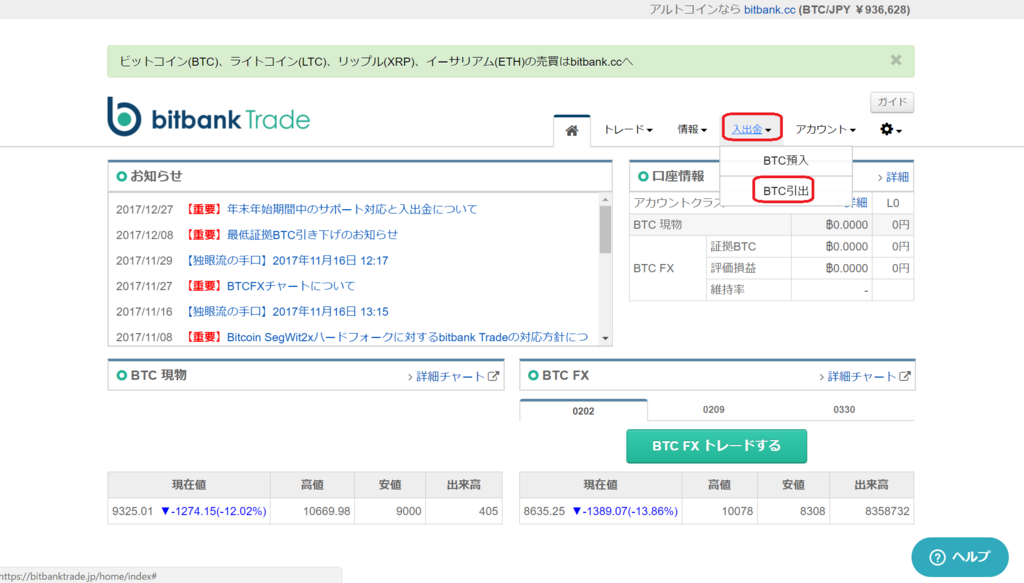
Task: Click the 評価損益 row label
Action: (733, 268)
